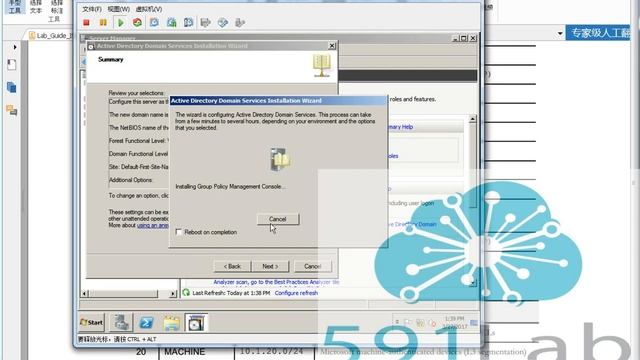The height and width of the screenshot is (360, 640).
Task: Click the Back button in wizard
Action: pyautogui.click(x=232, y=267)
